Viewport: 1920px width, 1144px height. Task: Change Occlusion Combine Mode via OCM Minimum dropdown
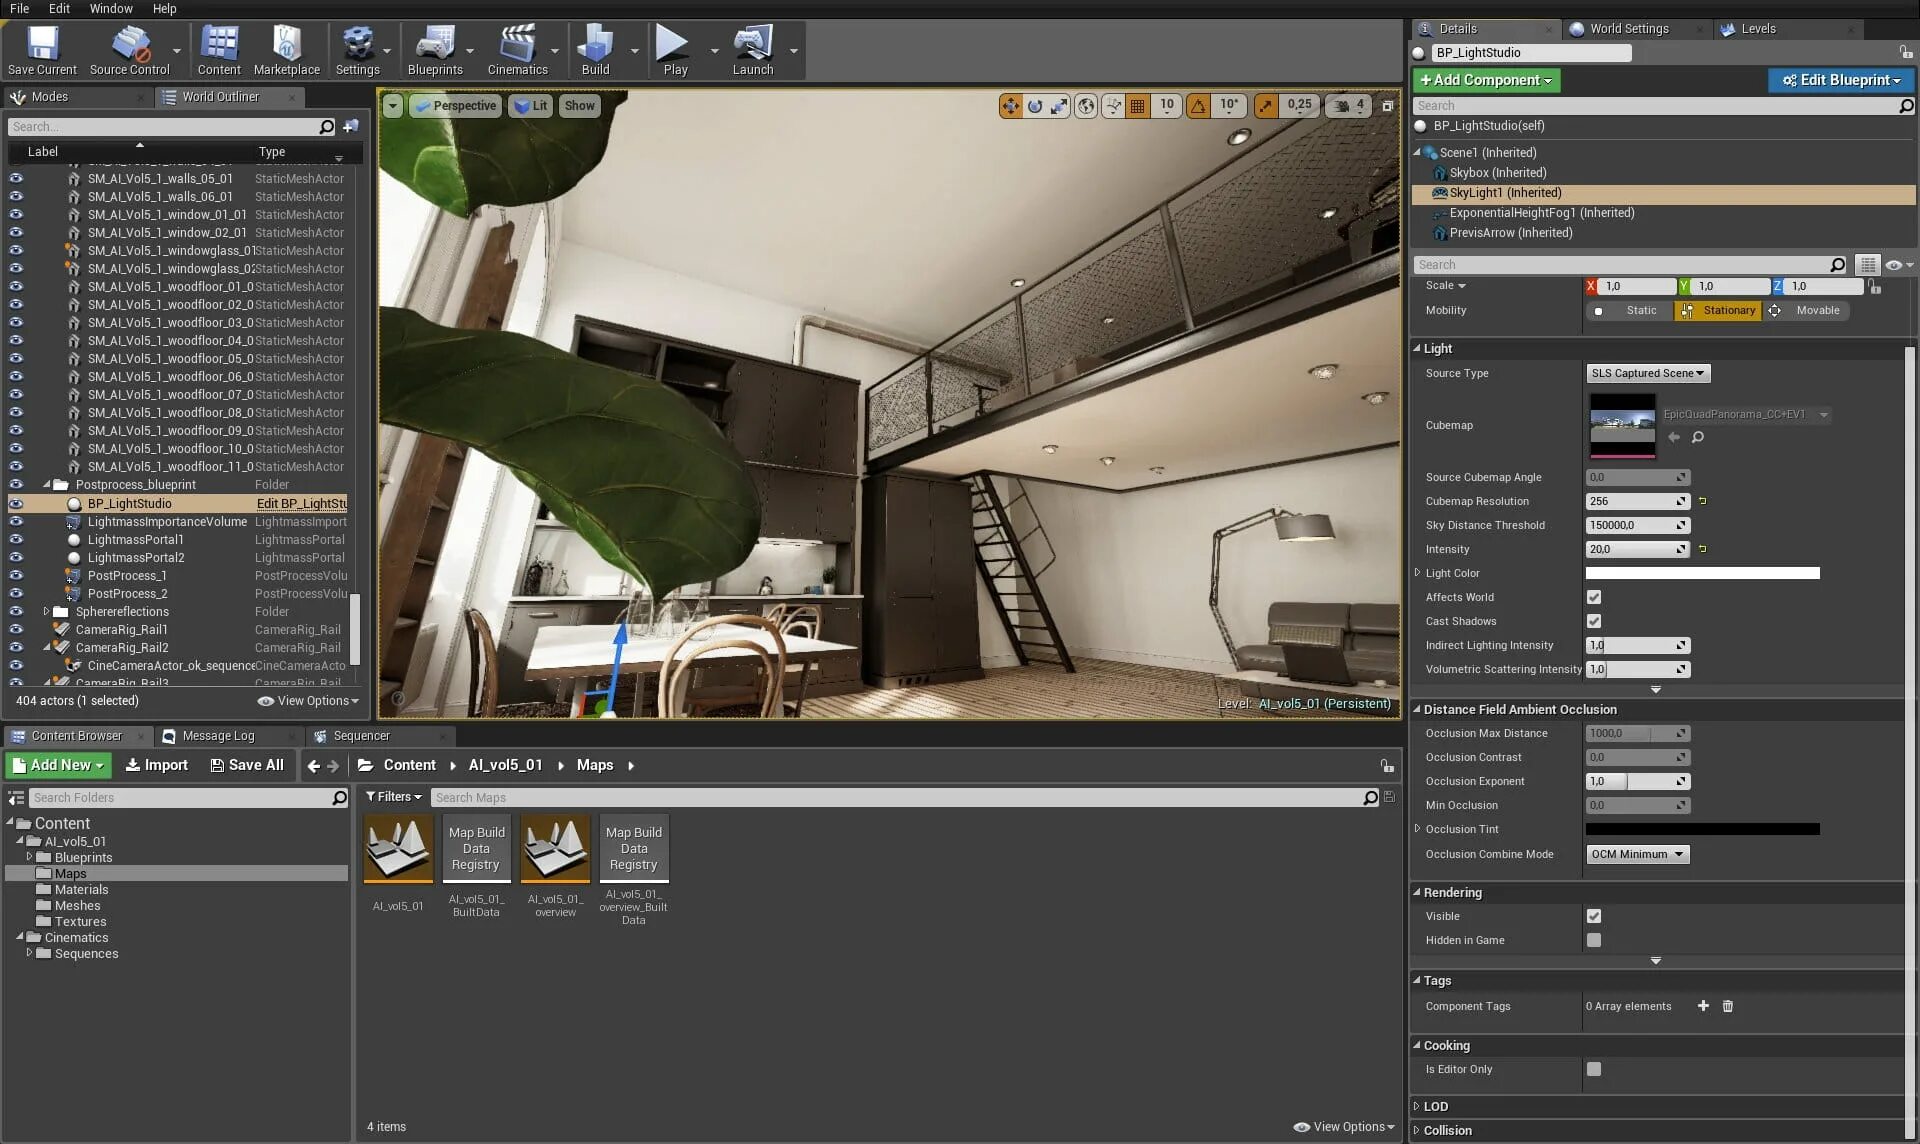coord(1637,854)
